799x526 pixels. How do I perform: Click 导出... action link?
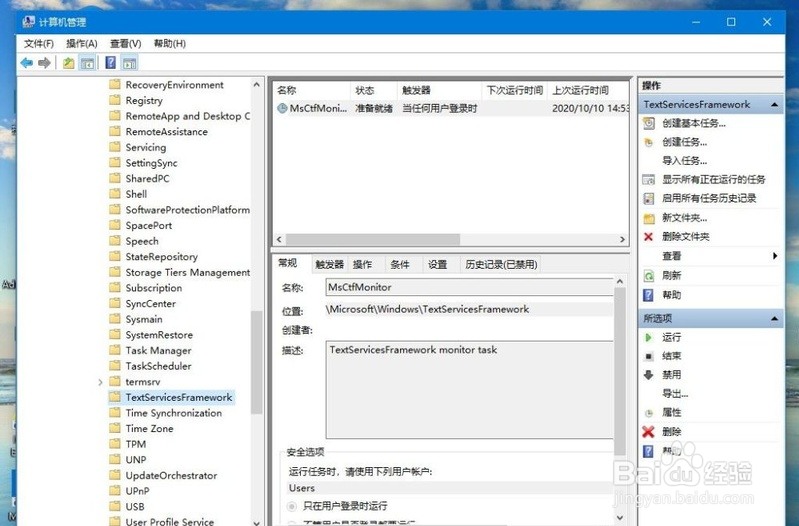click(675, 394)
